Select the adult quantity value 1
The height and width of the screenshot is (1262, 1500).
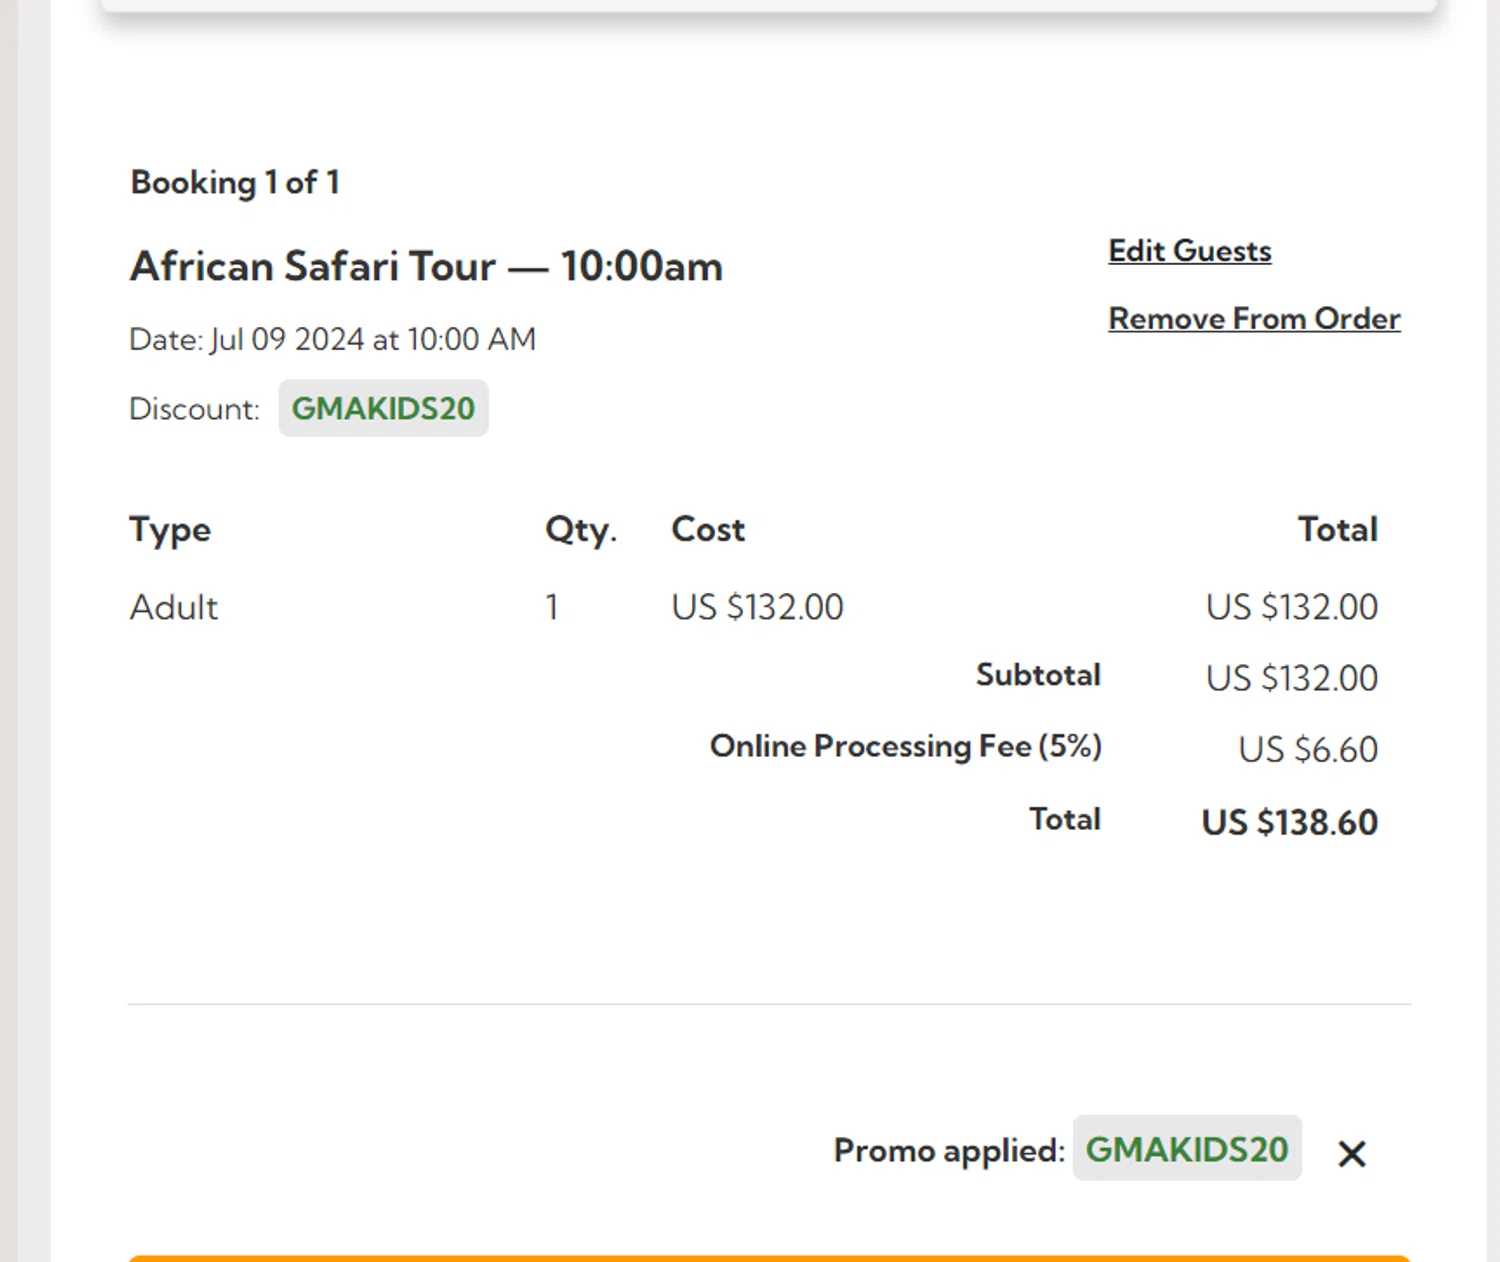click(x=551, y=607)
